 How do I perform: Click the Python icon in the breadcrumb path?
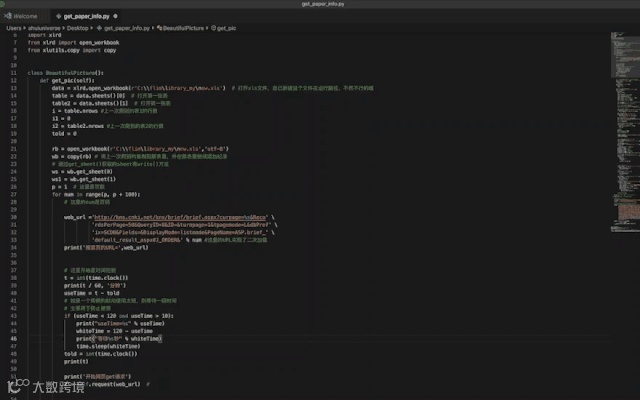99,28
